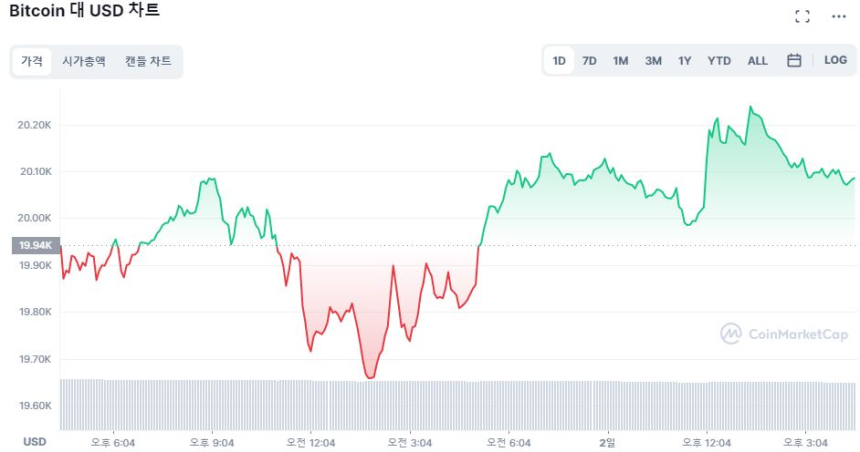Select the 7D time range
This screenshot has height=452, width=860.
click(x=589, y=61)
